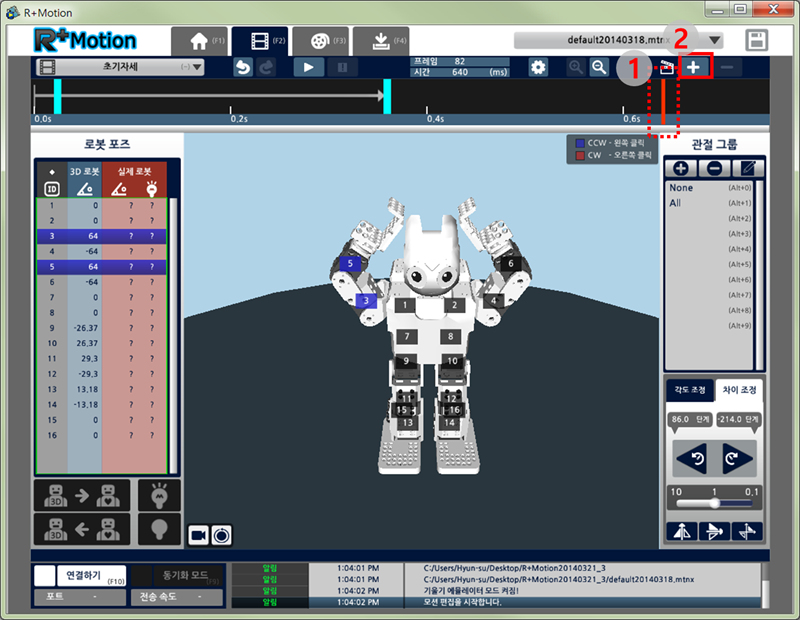The height and width of the screenshot is (620, 800).
Task: Select the cyan key frame at 0.0s
Action: coord(58,96)
